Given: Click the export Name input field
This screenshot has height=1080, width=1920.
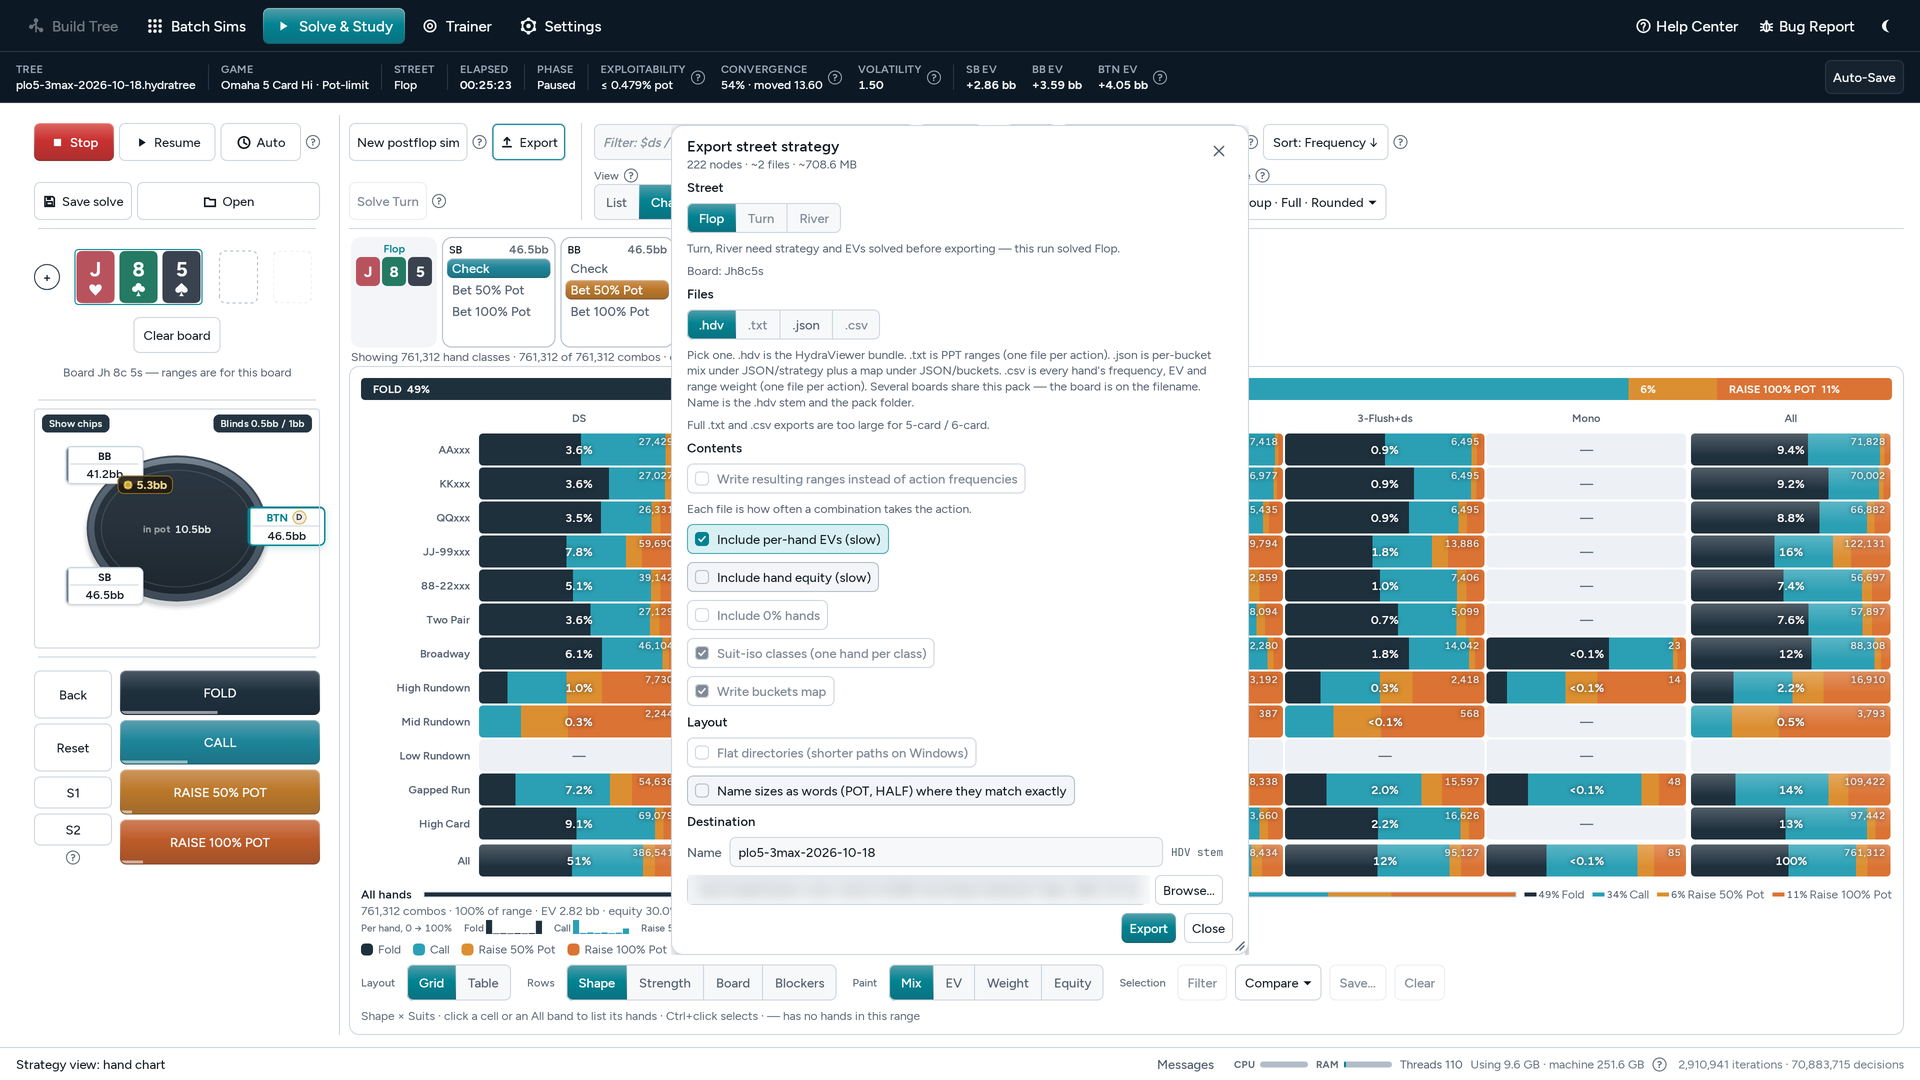Looking at the screenshot, I should coord(945,852).
